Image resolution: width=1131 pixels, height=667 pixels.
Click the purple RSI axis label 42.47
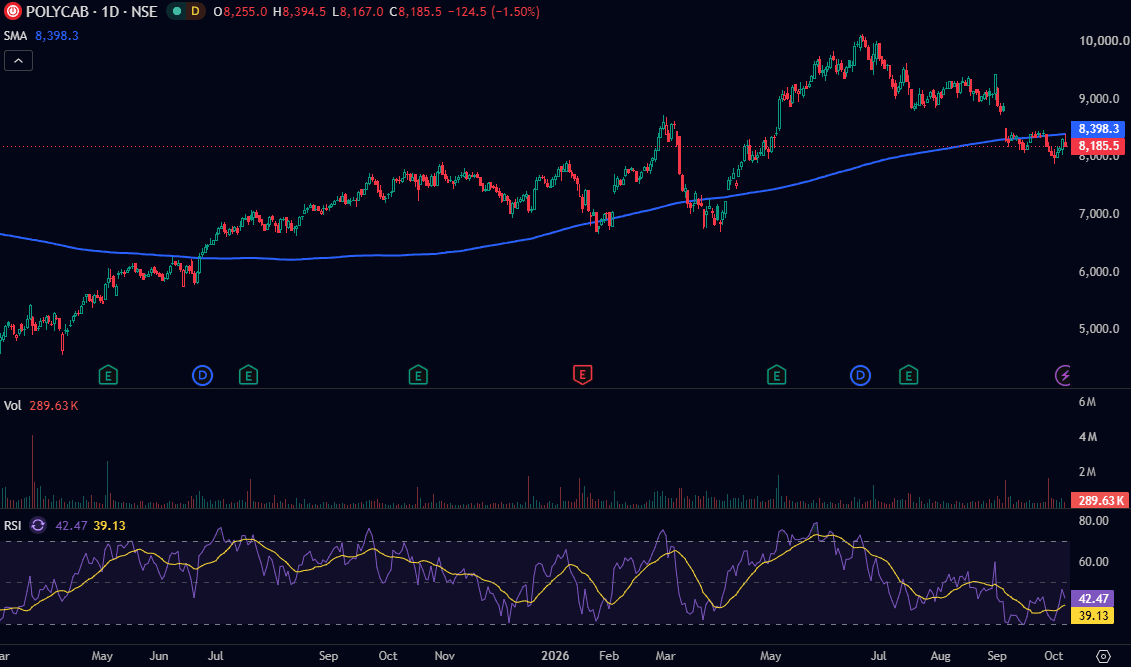pos(1093,598)
